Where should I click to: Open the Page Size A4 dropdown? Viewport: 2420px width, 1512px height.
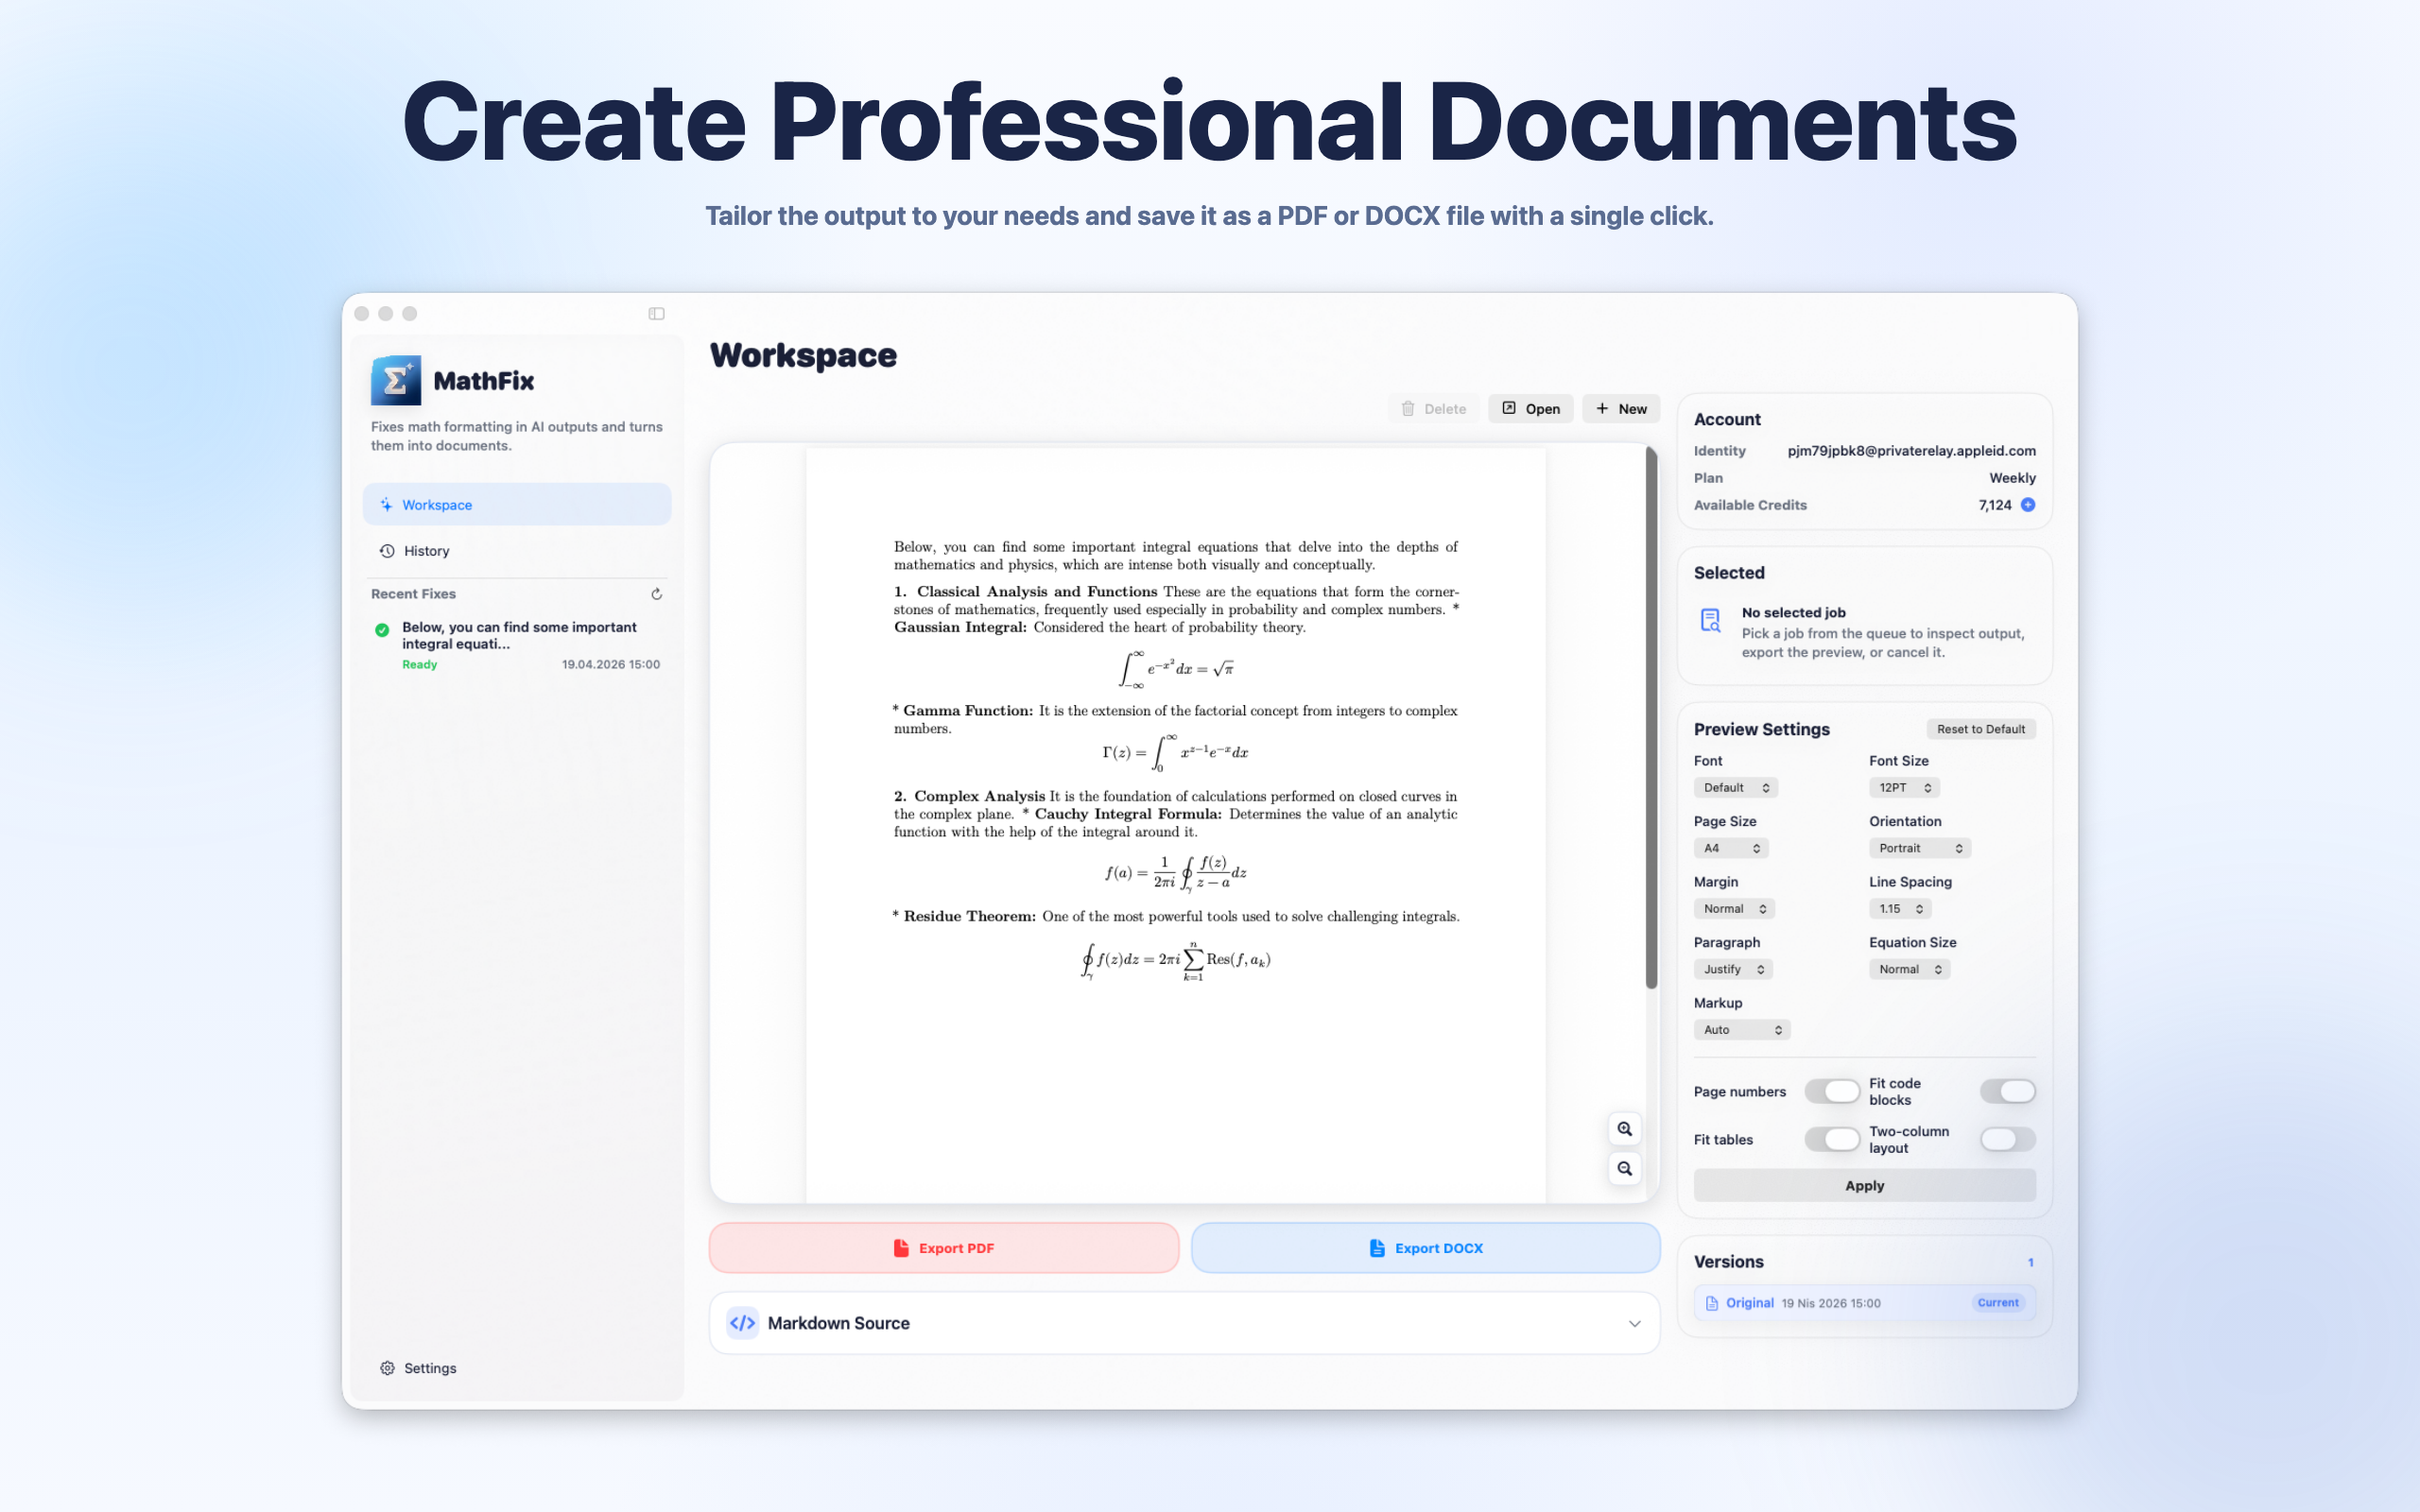pos(1731,848)
